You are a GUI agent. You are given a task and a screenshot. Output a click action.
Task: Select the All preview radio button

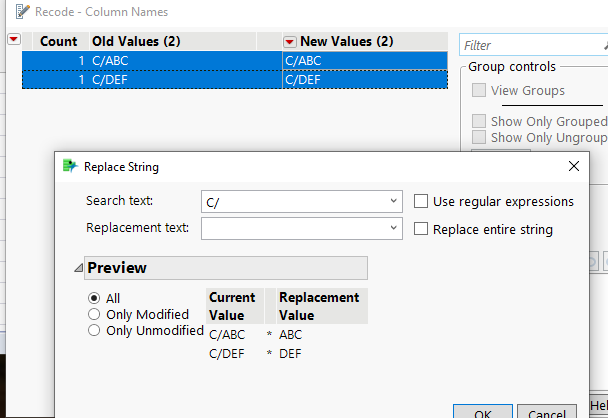coord(94,298)
